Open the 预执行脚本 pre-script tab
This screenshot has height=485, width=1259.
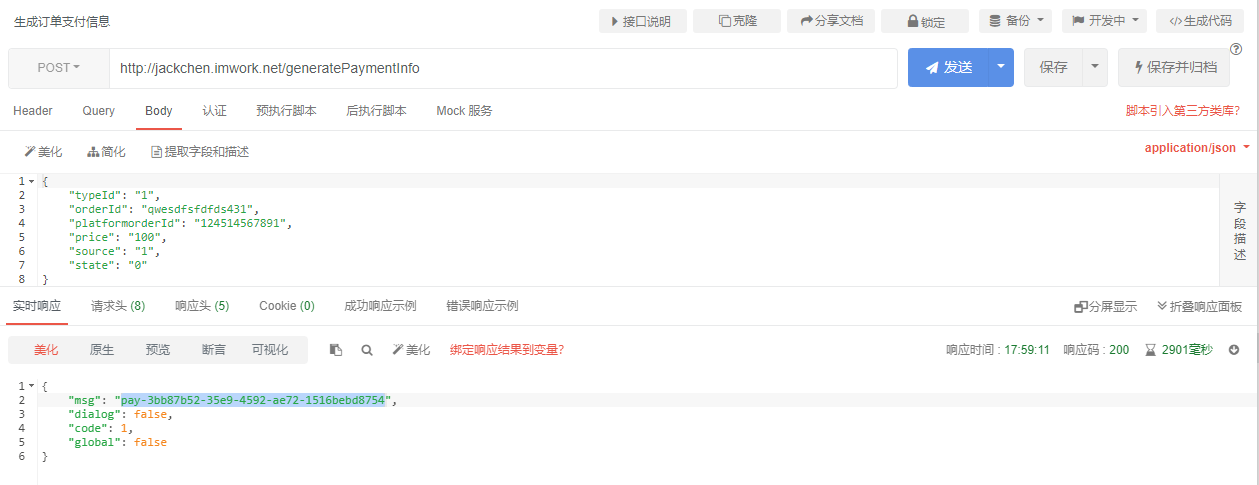click(x=286, y=111)
